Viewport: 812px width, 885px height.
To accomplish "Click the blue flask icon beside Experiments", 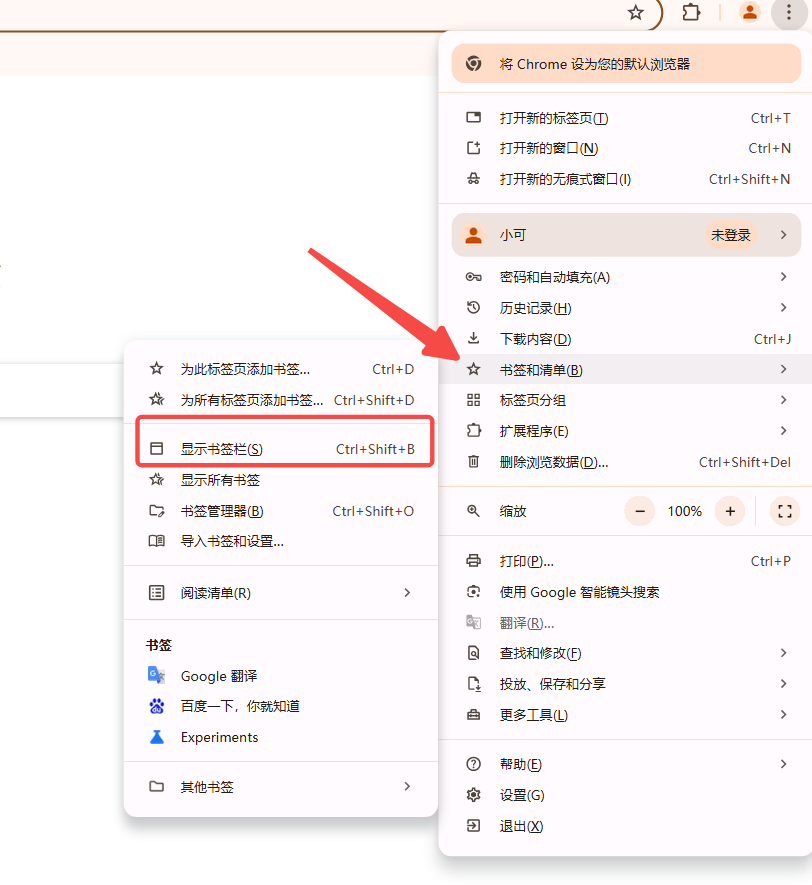I will coord(156,737).
